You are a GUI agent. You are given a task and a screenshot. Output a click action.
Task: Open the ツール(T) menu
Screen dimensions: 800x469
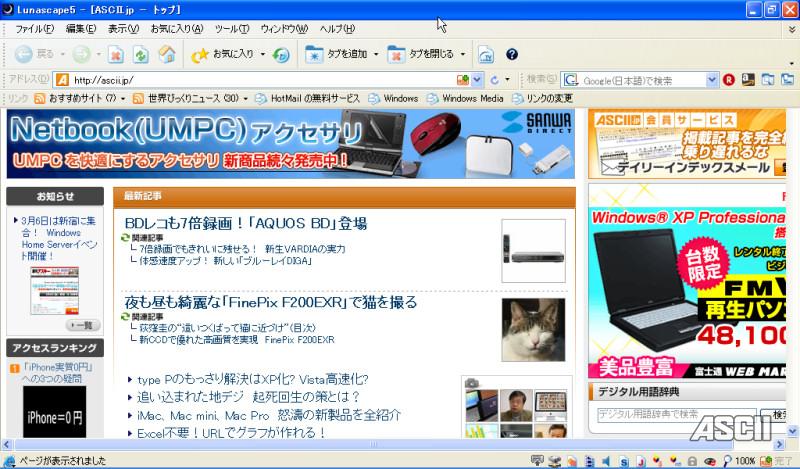click(x=232, y=29)
